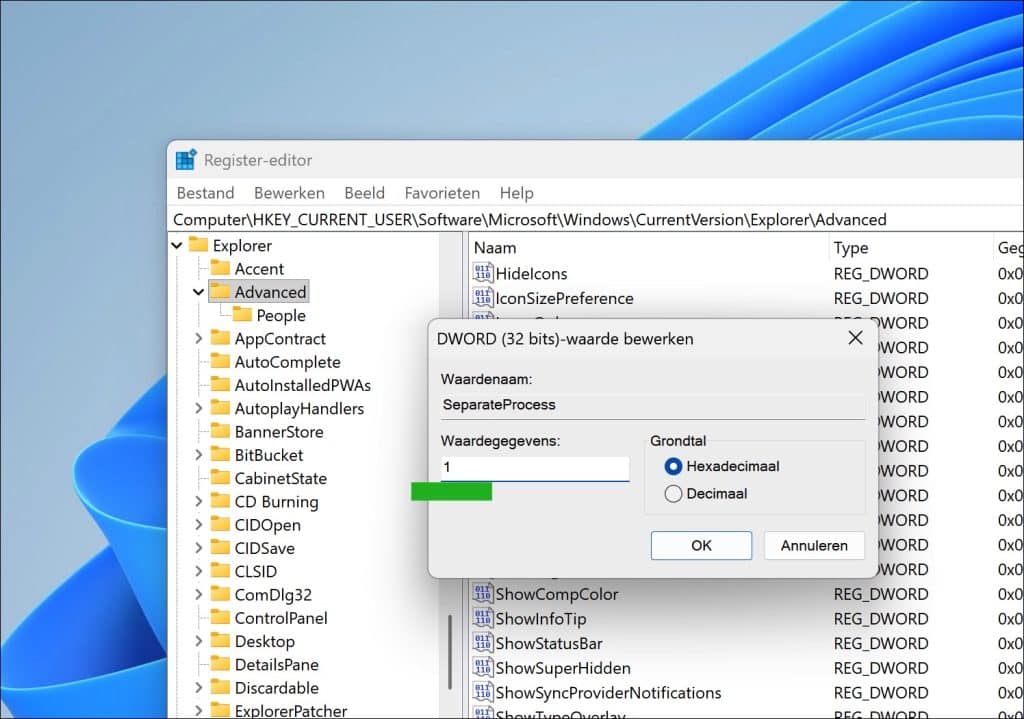Open the Bewerken menu
1024x719 pixels.
coord(289,193)
